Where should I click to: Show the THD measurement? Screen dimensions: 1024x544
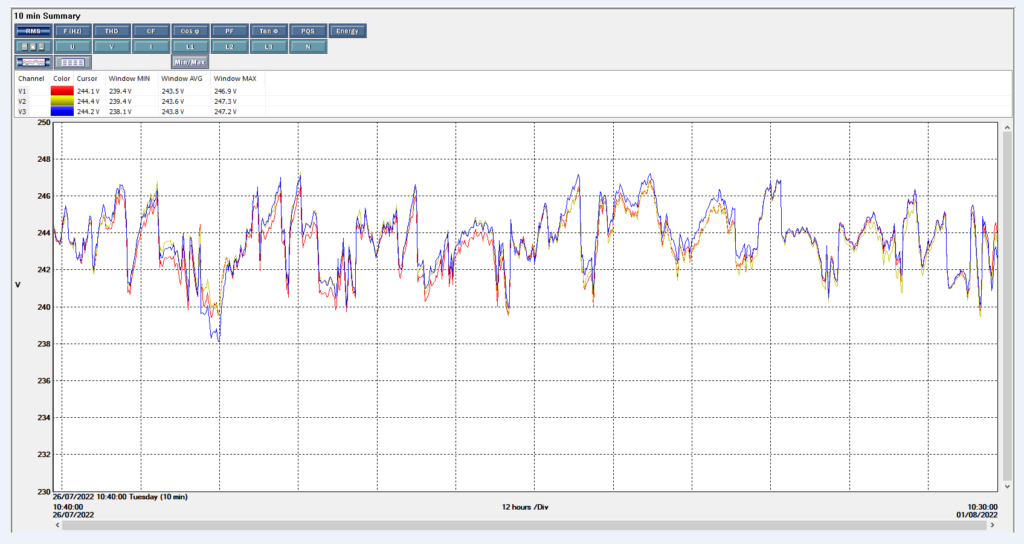pos(111,31)
